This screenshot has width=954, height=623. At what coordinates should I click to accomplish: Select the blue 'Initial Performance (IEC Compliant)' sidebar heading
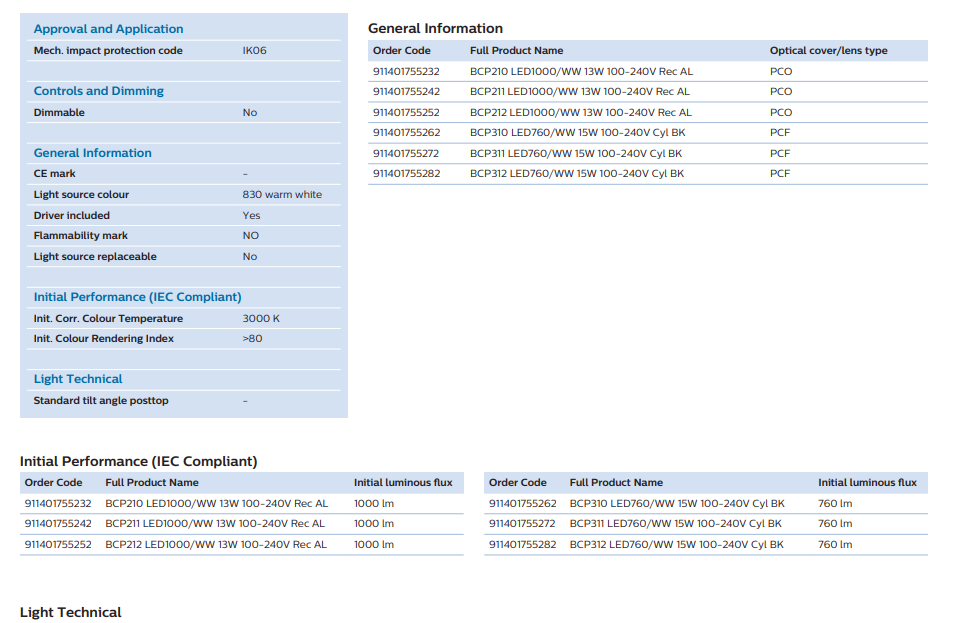138,297
